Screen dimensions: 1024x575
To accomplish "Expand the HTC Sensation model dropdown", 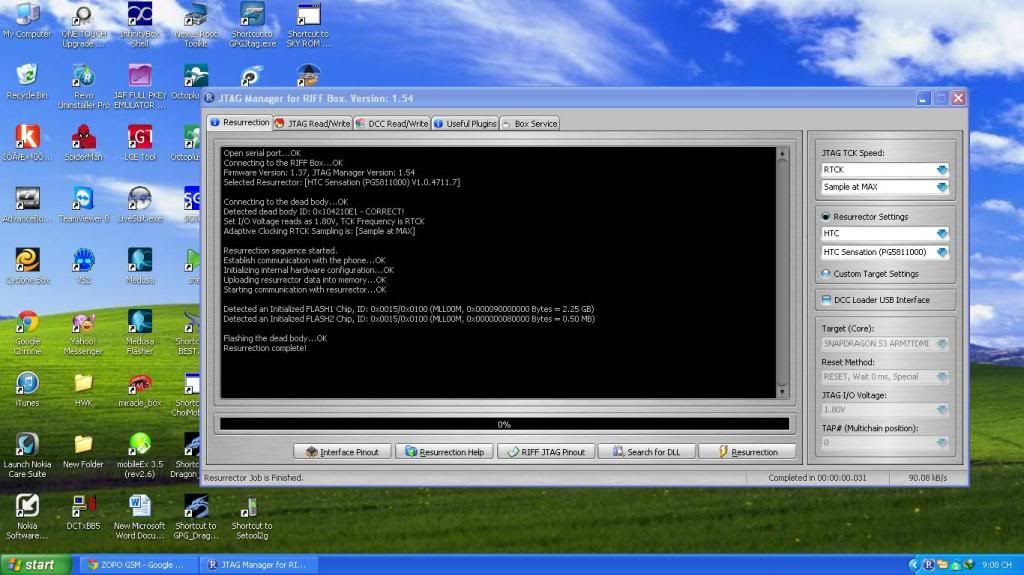I will tap(942, 252).
